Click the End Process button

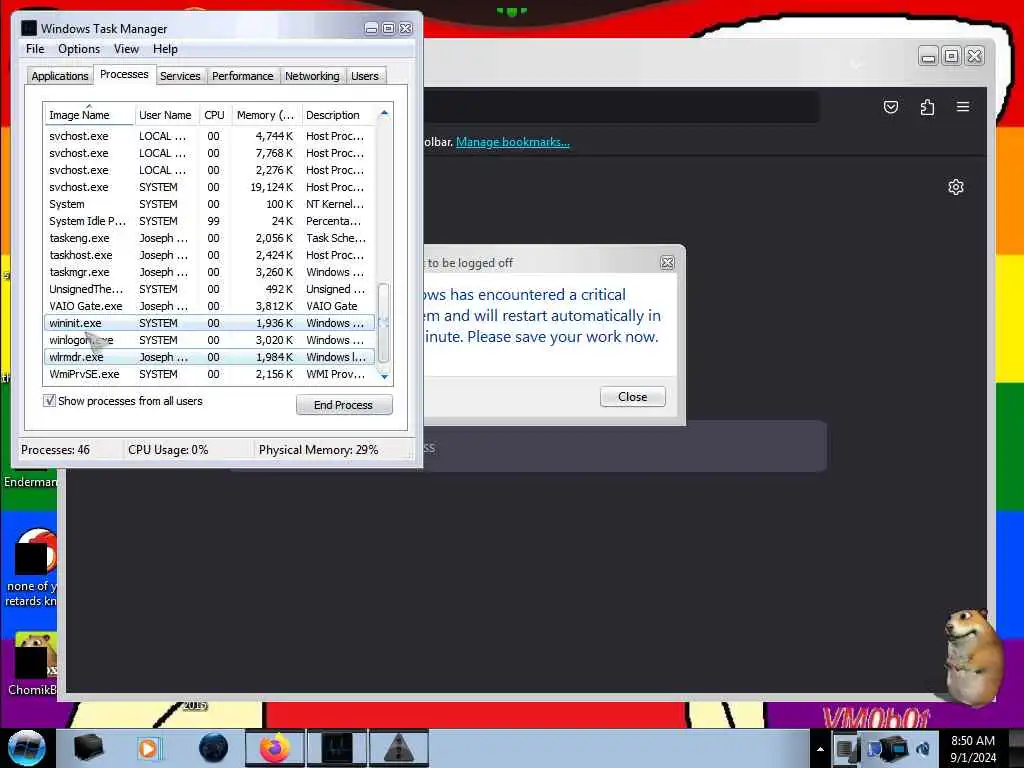(x=344, y=405)
